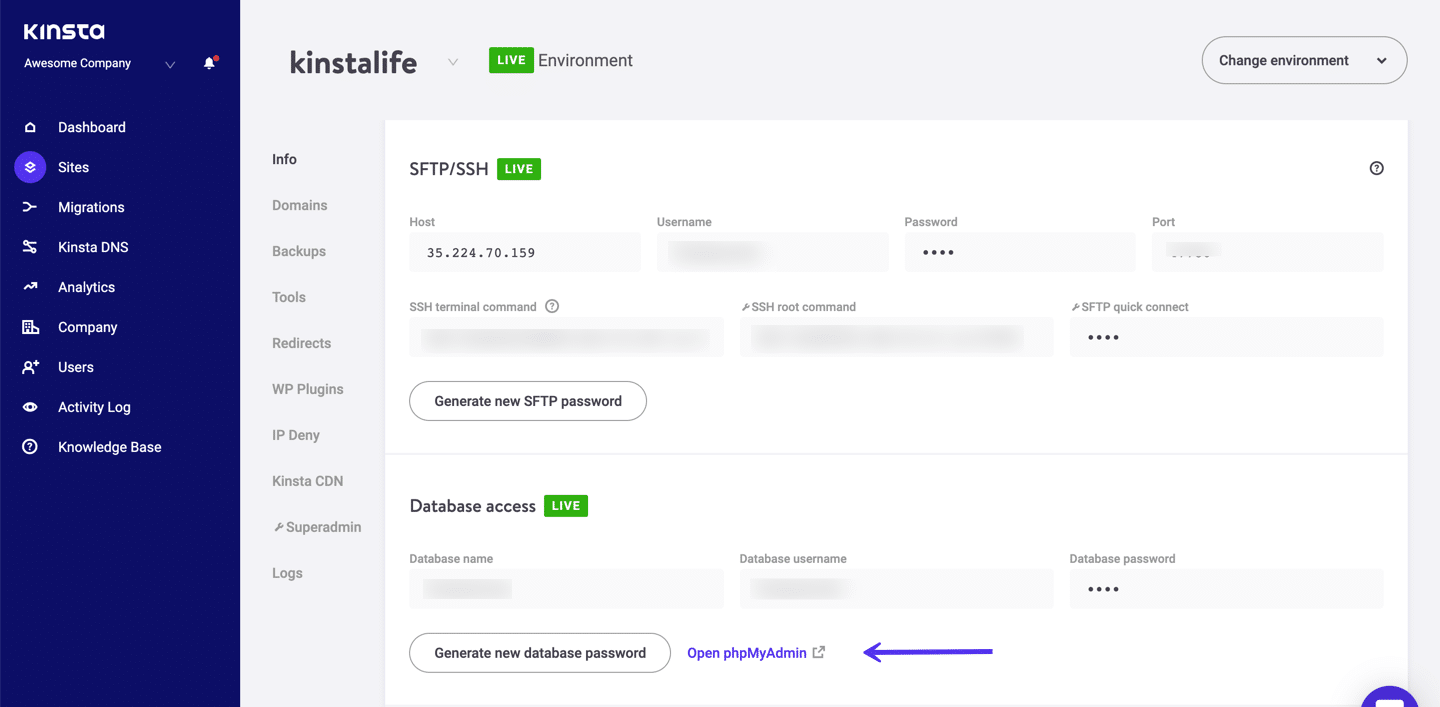The width and height of the screenshot is (1440, 707).
Task: Click the help icon on the SFTP/SSH panel
Action: click(x=1377, y=168)
